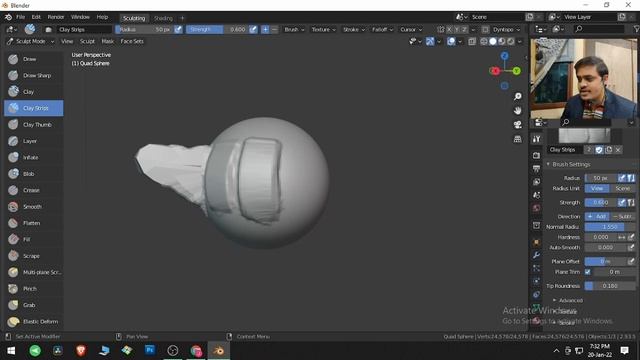Screen dimensions: 640x360
Task: Click Direction Add button in Brush Settings
Action: coord(597,216)
